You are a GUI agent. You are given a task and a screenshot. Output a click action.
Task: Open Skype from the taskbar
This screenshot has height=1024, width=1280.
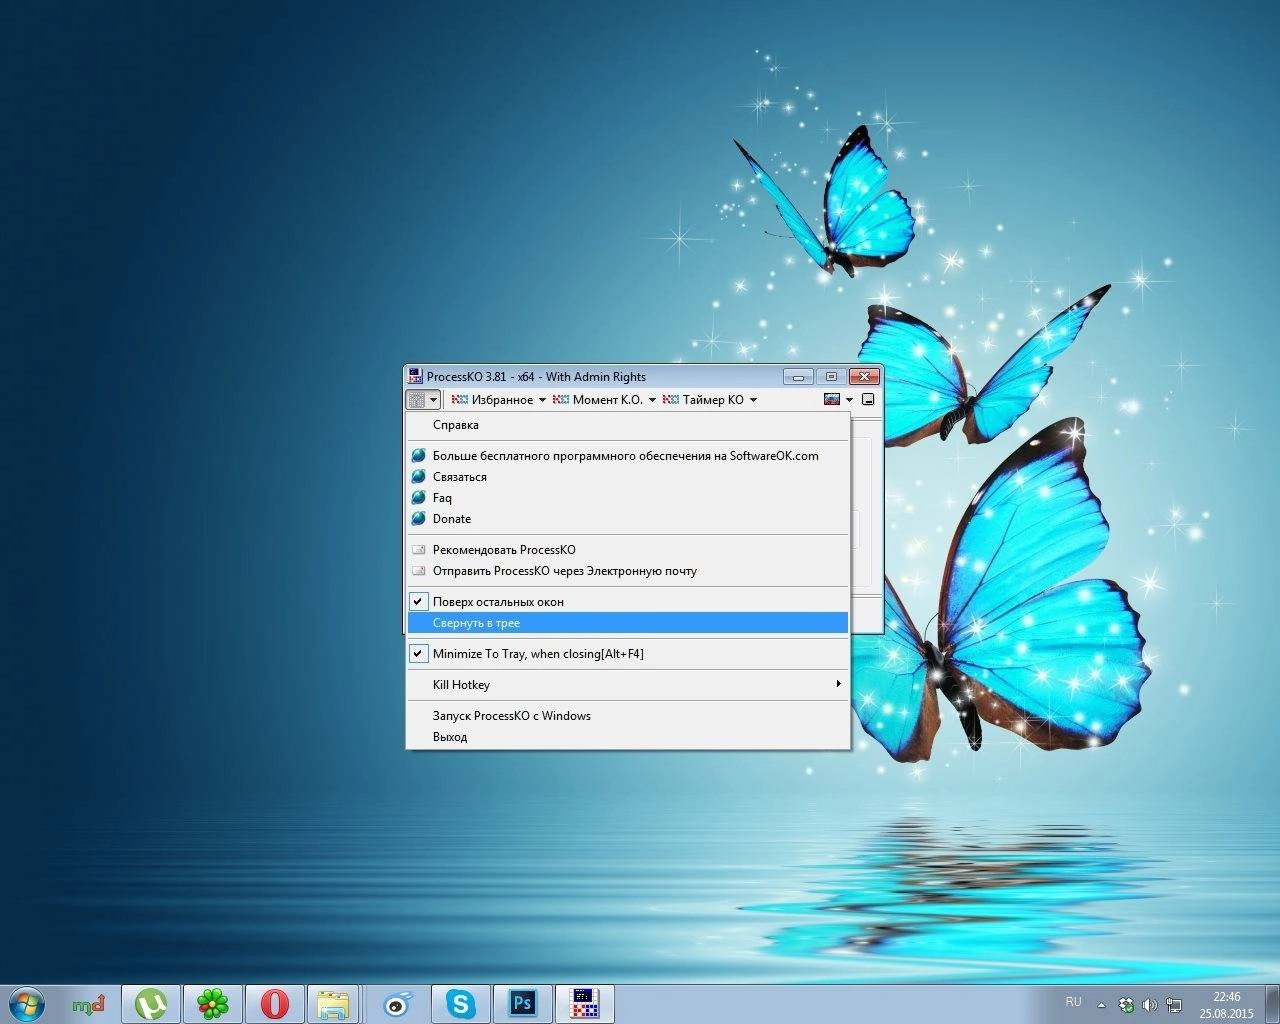click(x=460, y=1004)
